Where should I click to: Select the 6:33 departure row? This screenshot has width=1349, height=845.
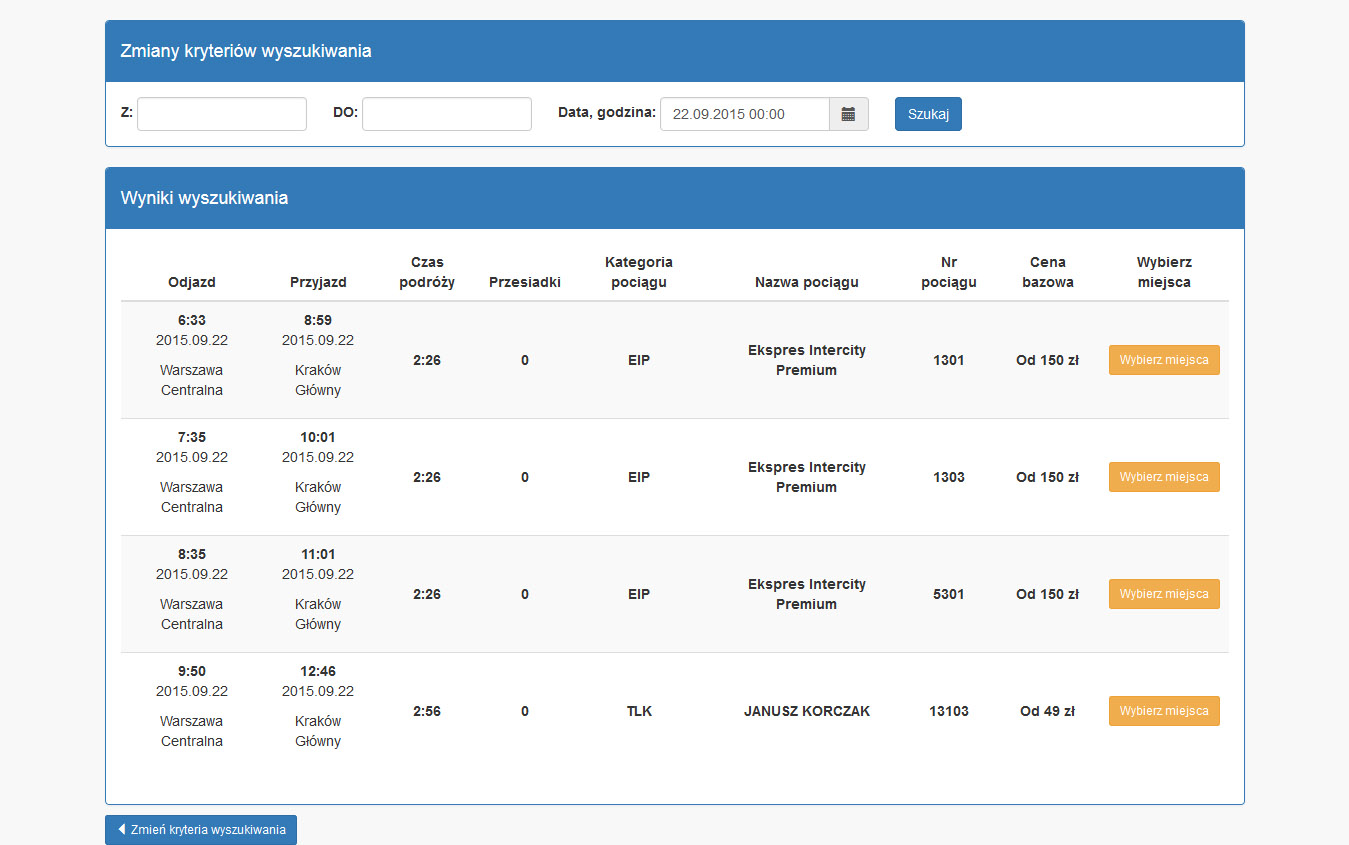192,320
